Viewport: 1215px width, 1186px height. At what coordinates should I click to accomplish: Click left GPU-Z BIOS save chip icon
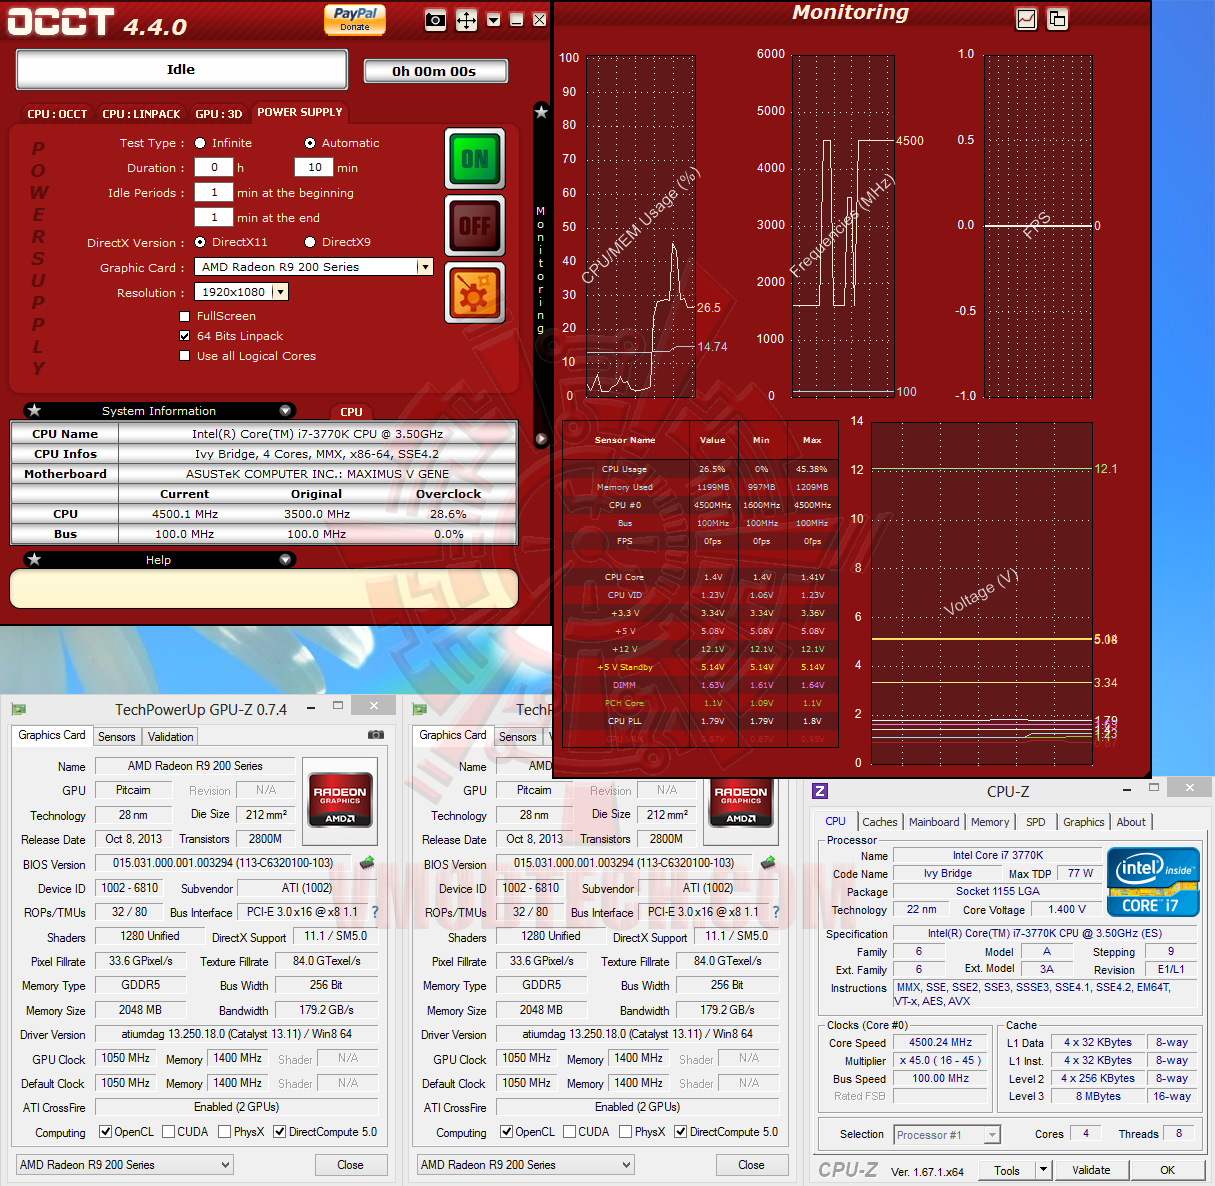click(367, 863)
